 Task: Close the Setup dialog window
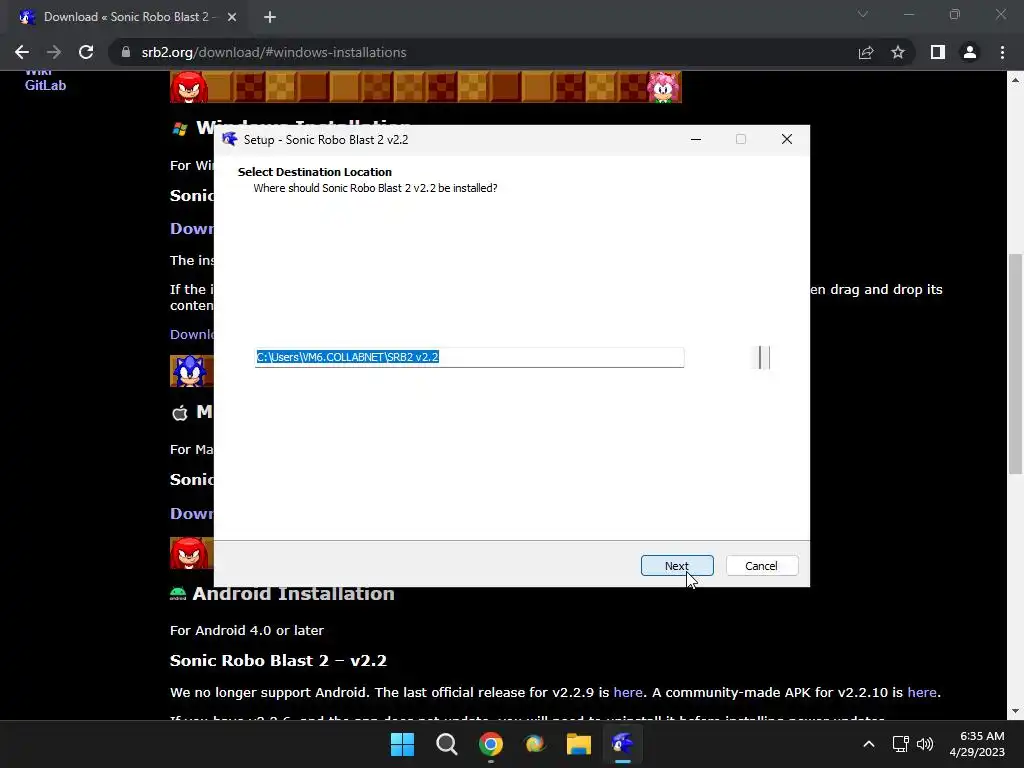click(x=787, y=139)
